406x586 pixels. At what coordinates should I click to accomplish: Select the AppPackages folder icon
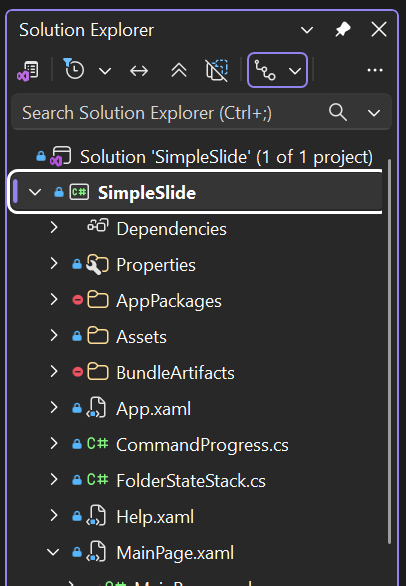[98, 300]
